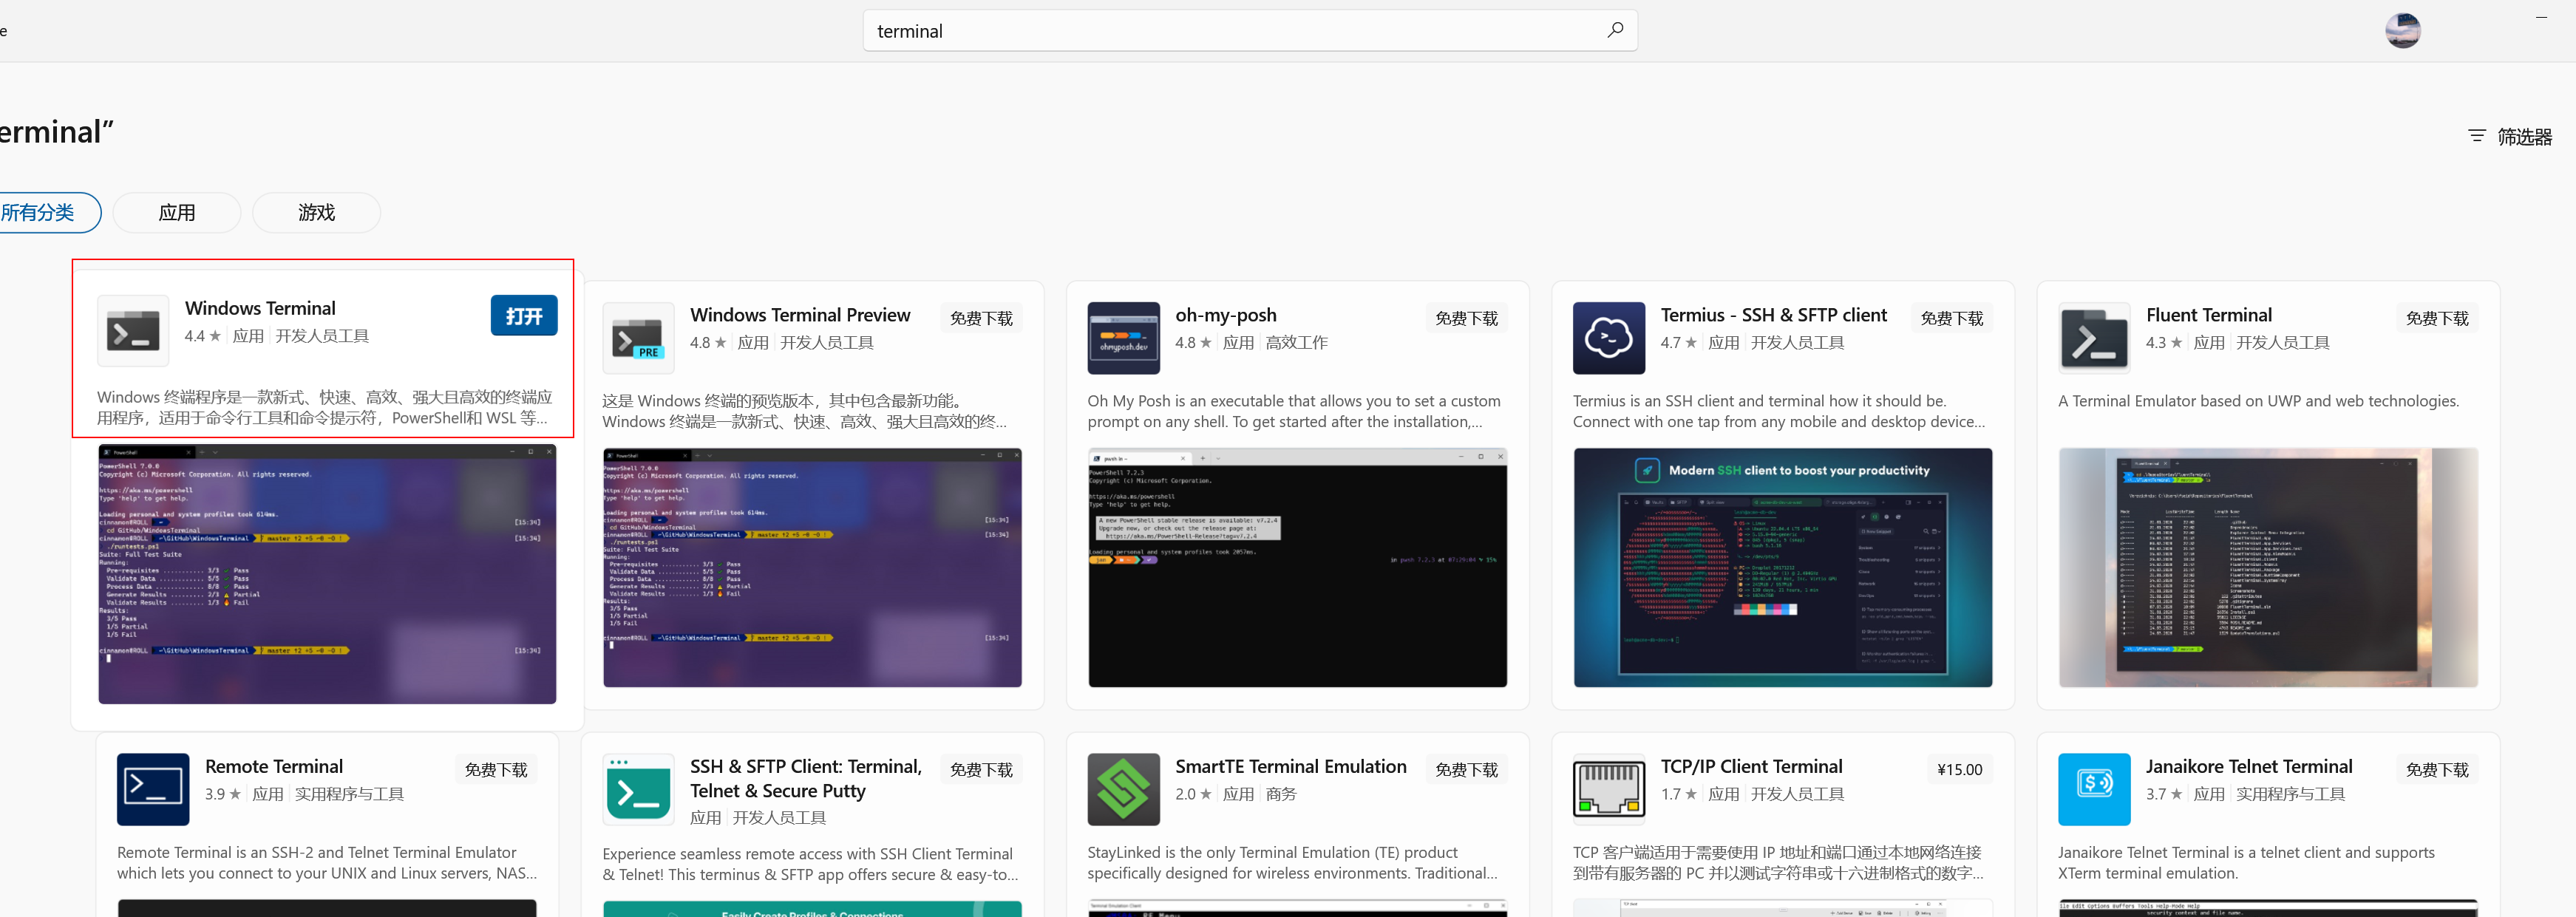
Task: Click 免费下载 for Janaikore Telnet Terminal
Action: click(2437, 769)
